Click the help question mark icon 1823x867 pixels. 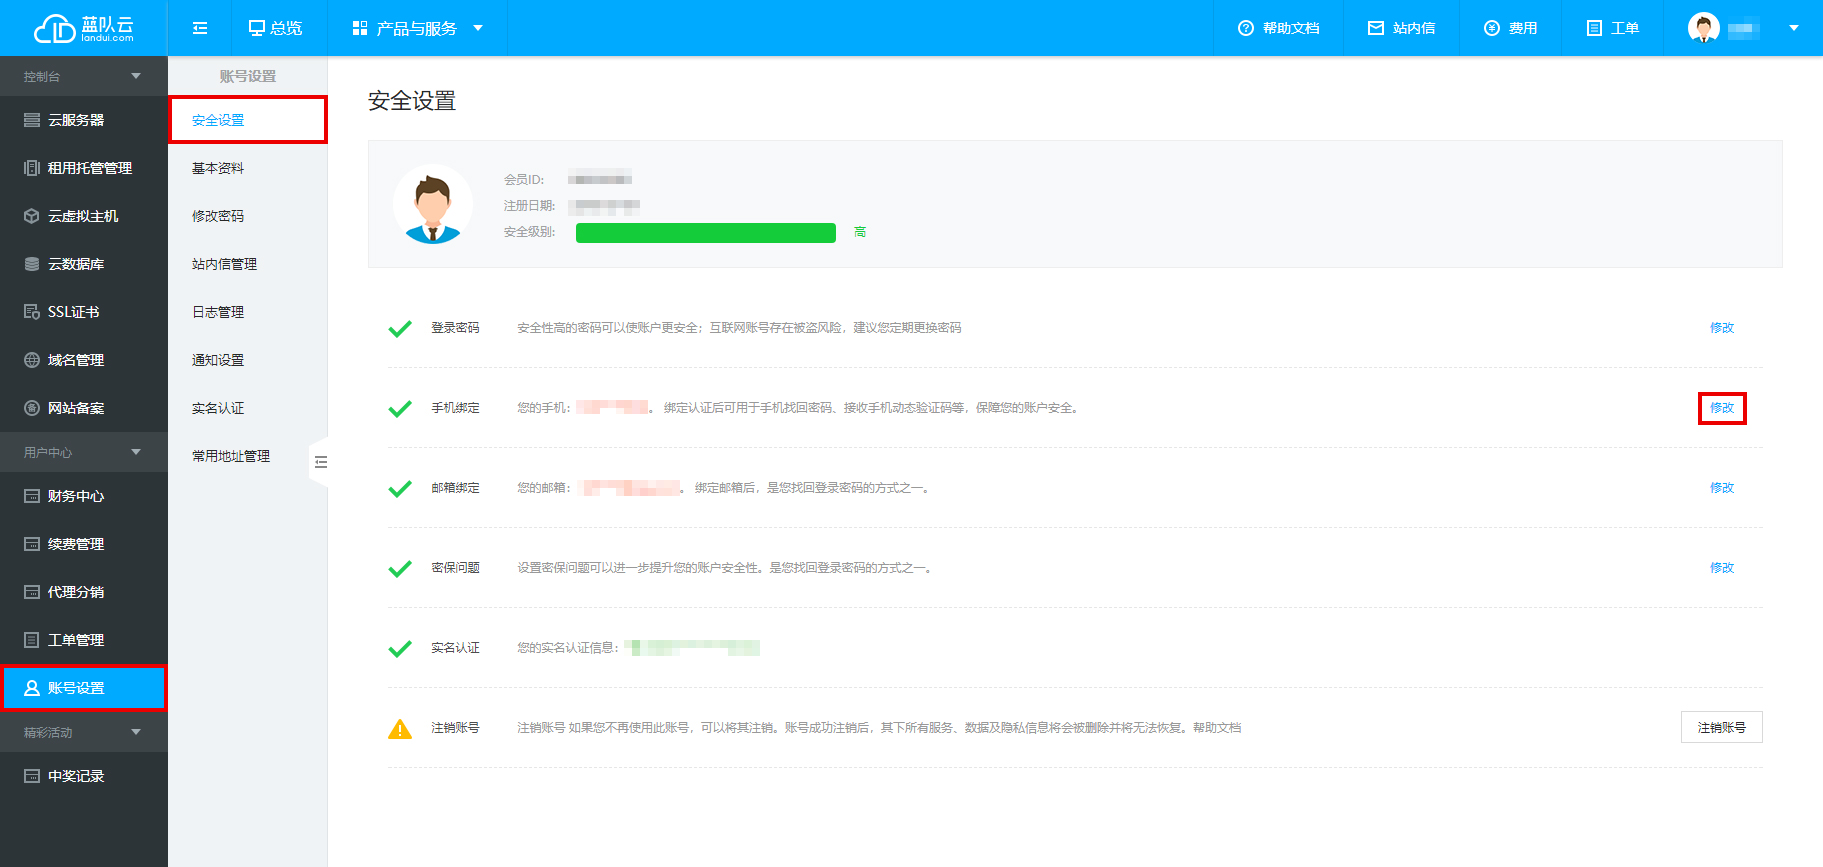point(1246,28)
